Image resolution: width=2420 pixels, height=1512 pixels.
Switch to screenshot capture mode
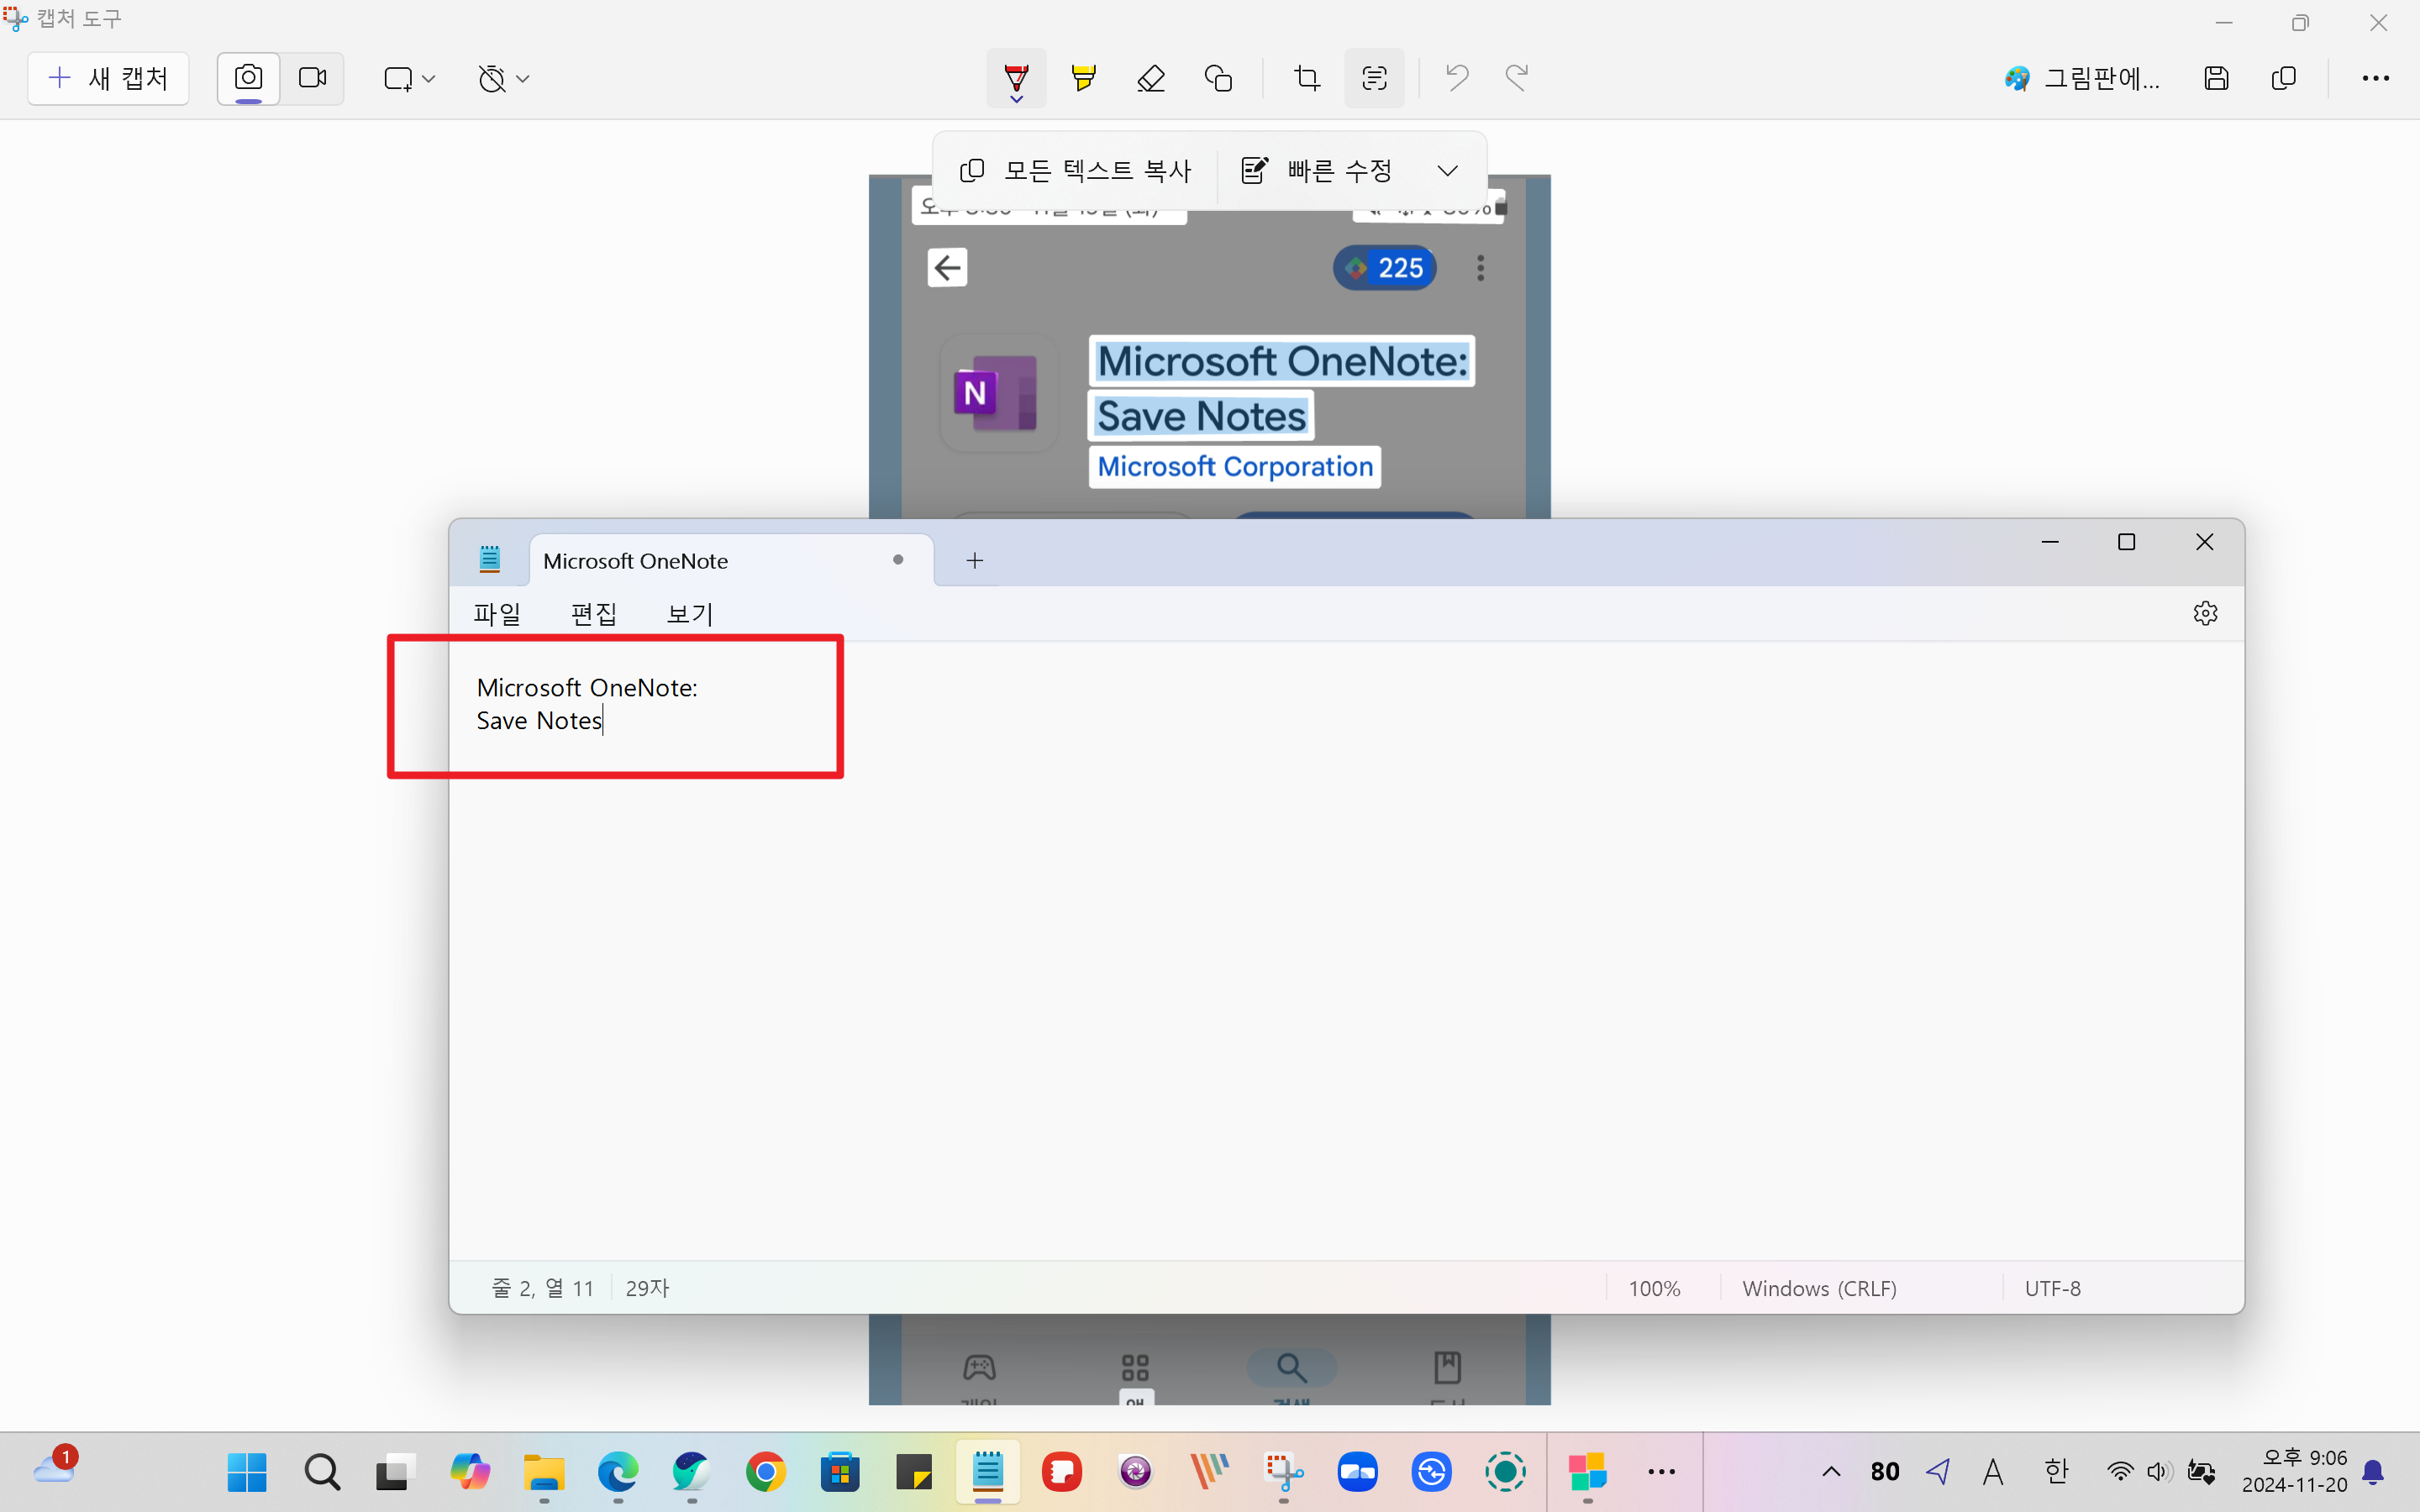[x=248, y=78]
